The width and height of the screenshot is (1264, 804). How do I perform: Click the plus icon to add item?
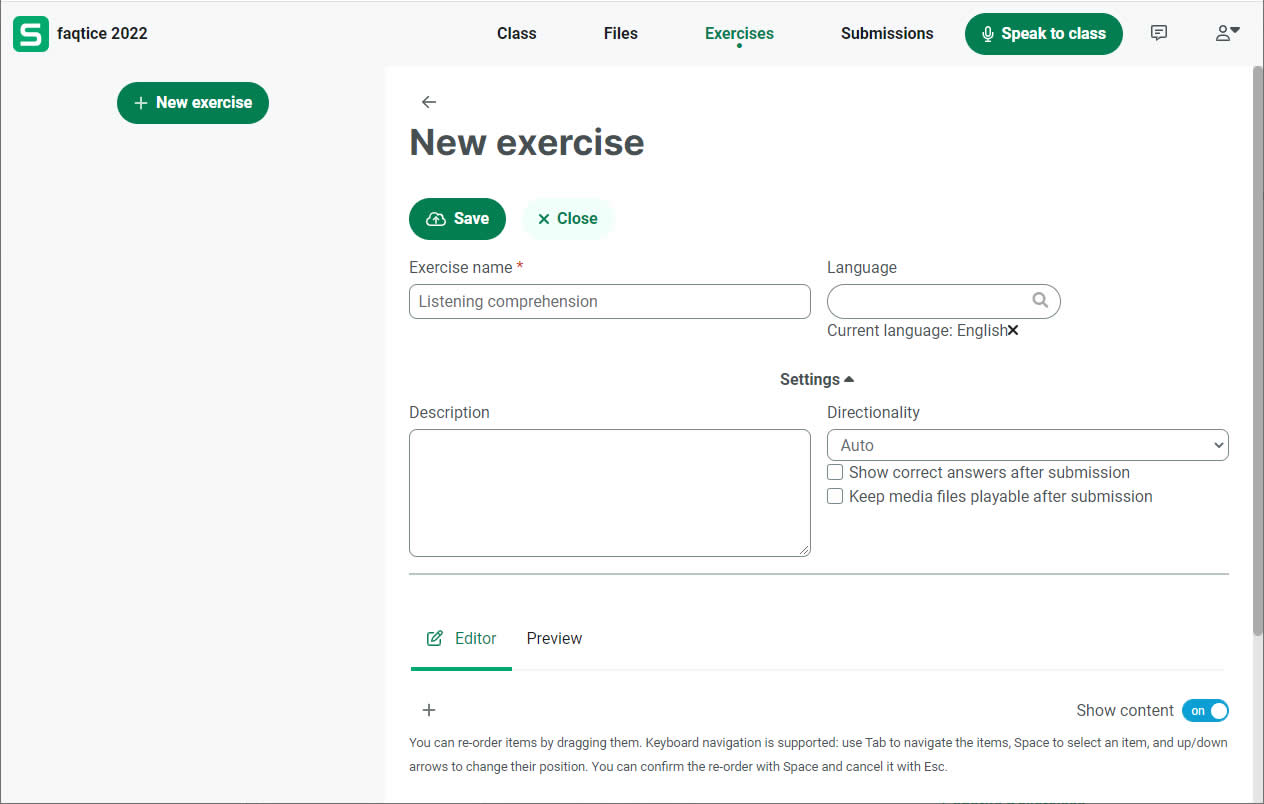point(429,710)
